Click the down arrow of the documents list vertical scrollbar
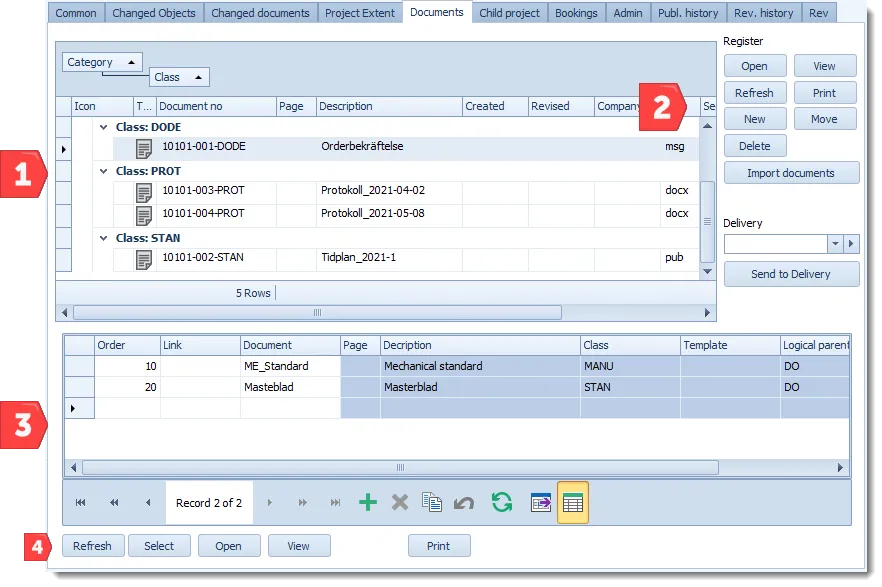This screenshot has width=882, height=587. 708,272
